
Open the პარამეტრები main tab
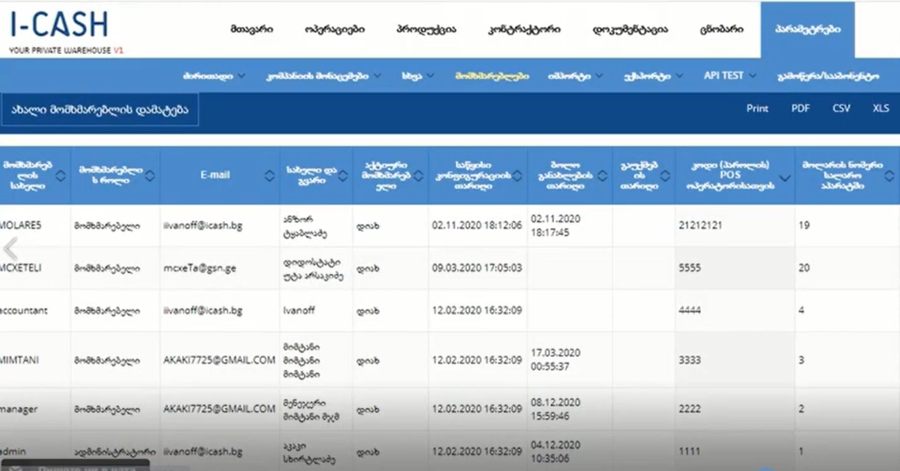807,29
